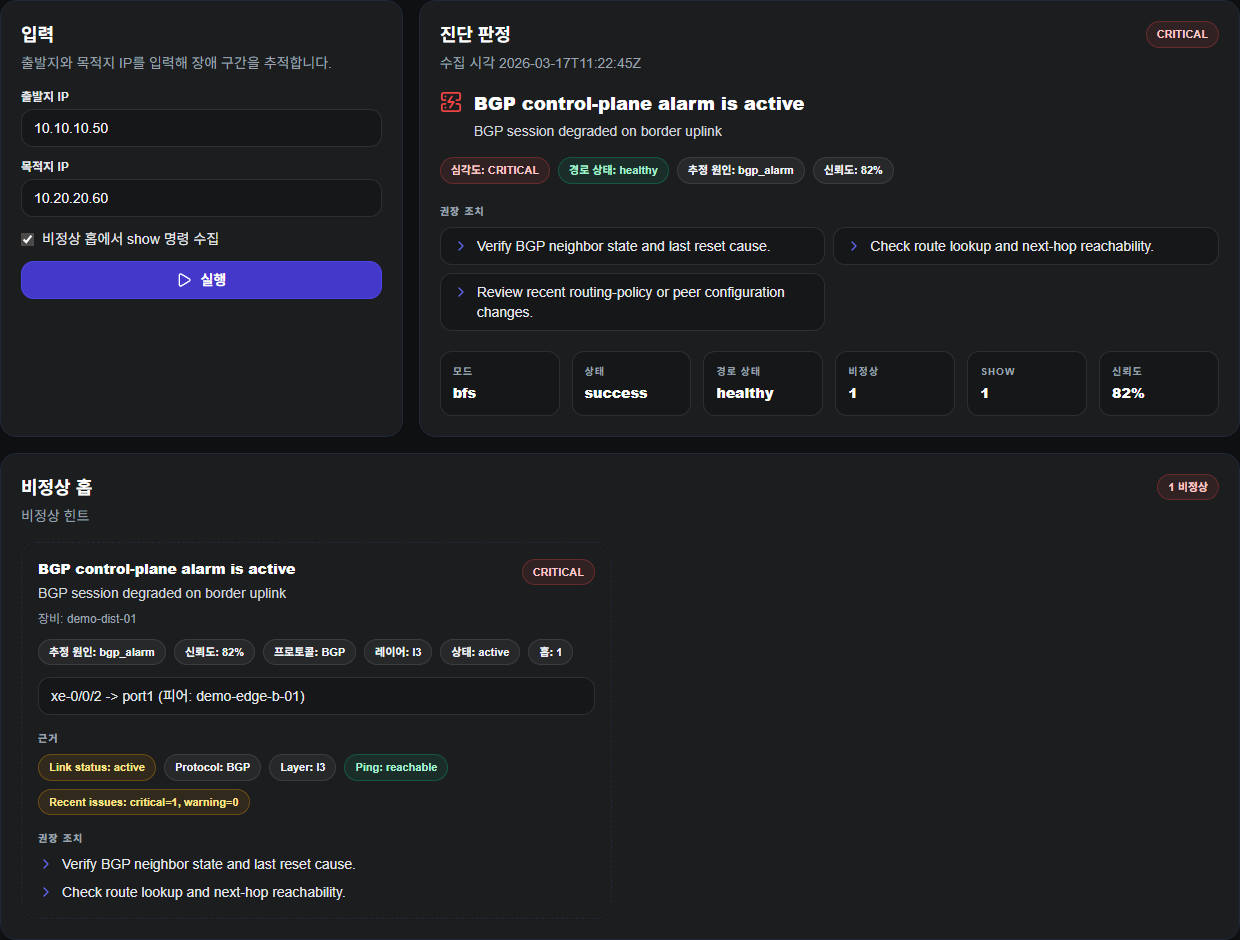Click the 실행 button to run diagnosis

click(x=201, y=280)
